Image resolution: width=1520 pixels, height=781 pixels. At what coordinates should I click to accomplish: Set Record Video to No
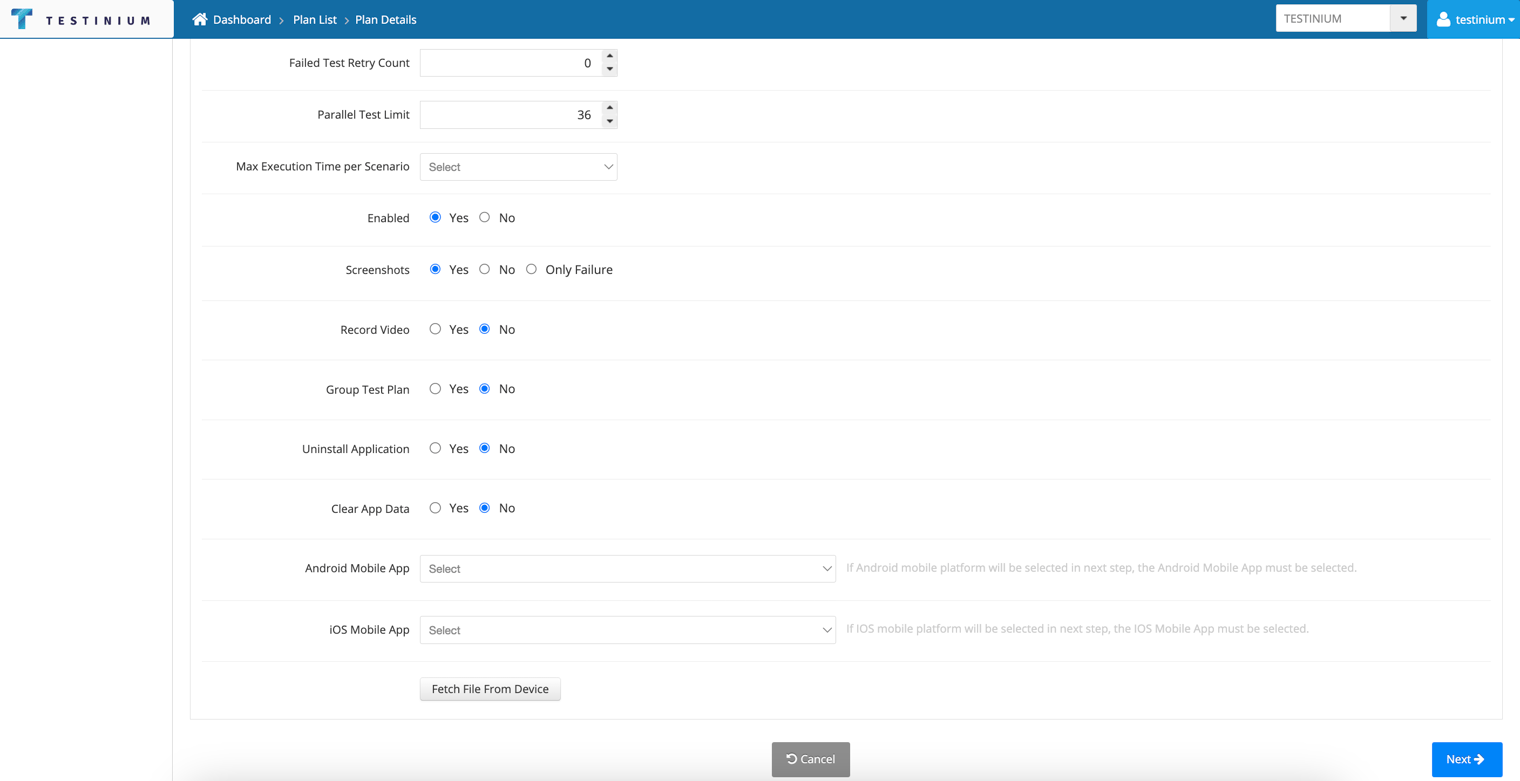[485, 329]
